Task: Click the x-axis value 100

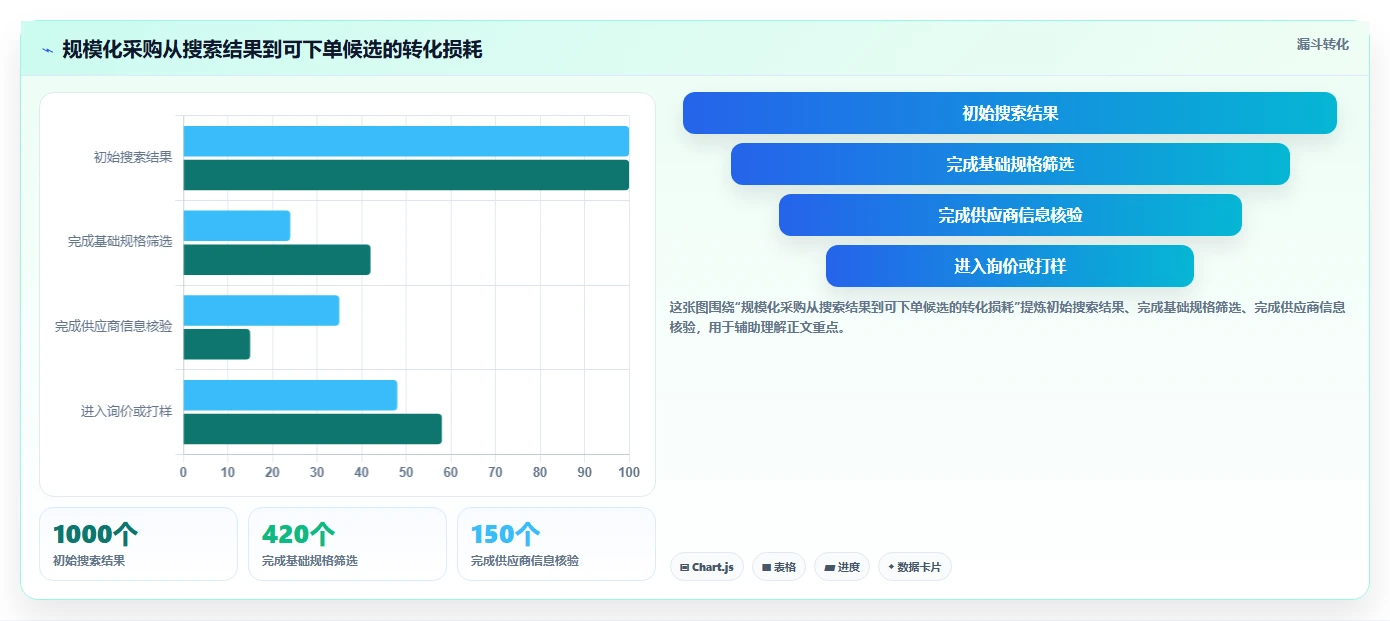Action: (629, 472)
